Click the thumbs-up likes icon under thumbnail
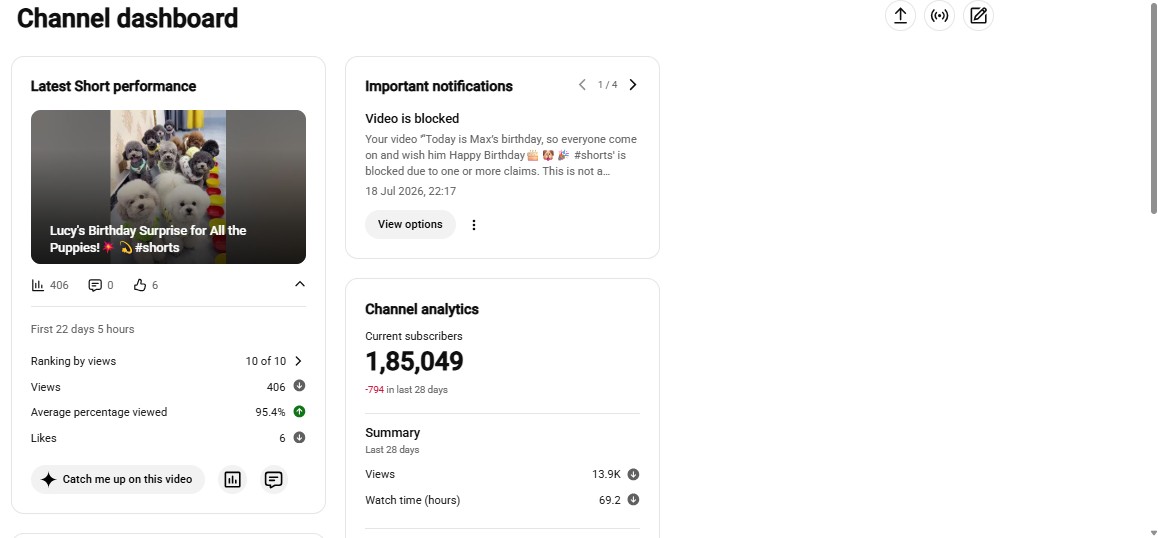The height and width of the screenshot is (538, 1158). click(140, 285)
